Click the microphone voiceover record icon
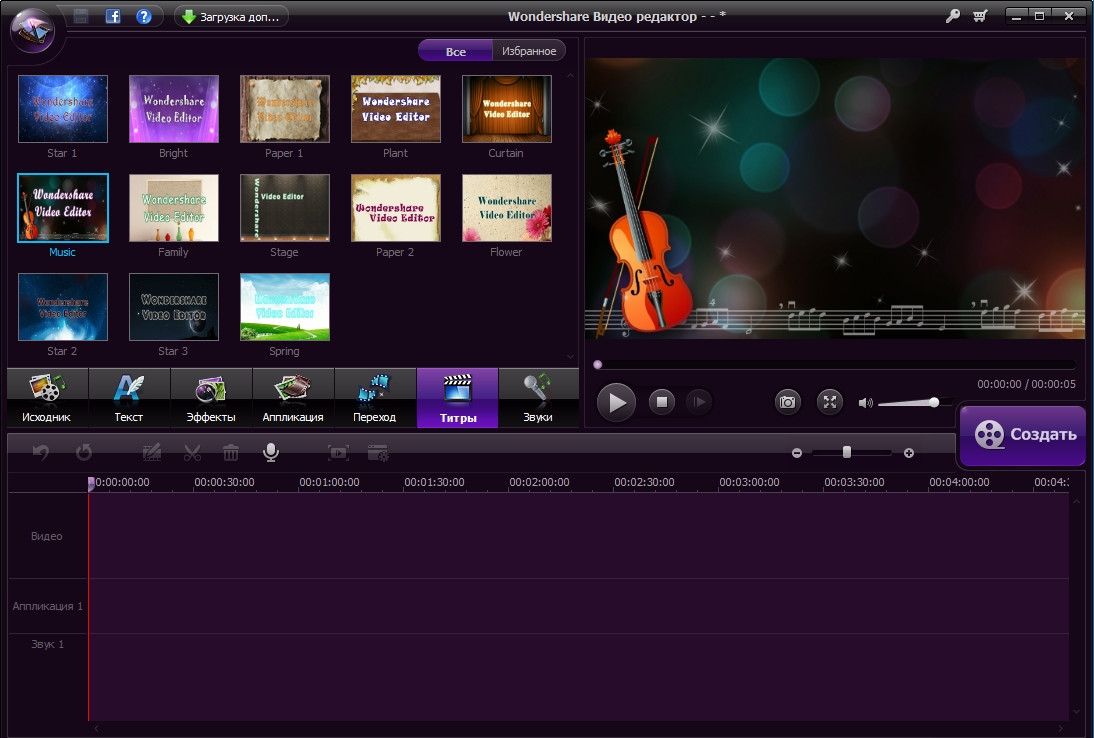 271,452
